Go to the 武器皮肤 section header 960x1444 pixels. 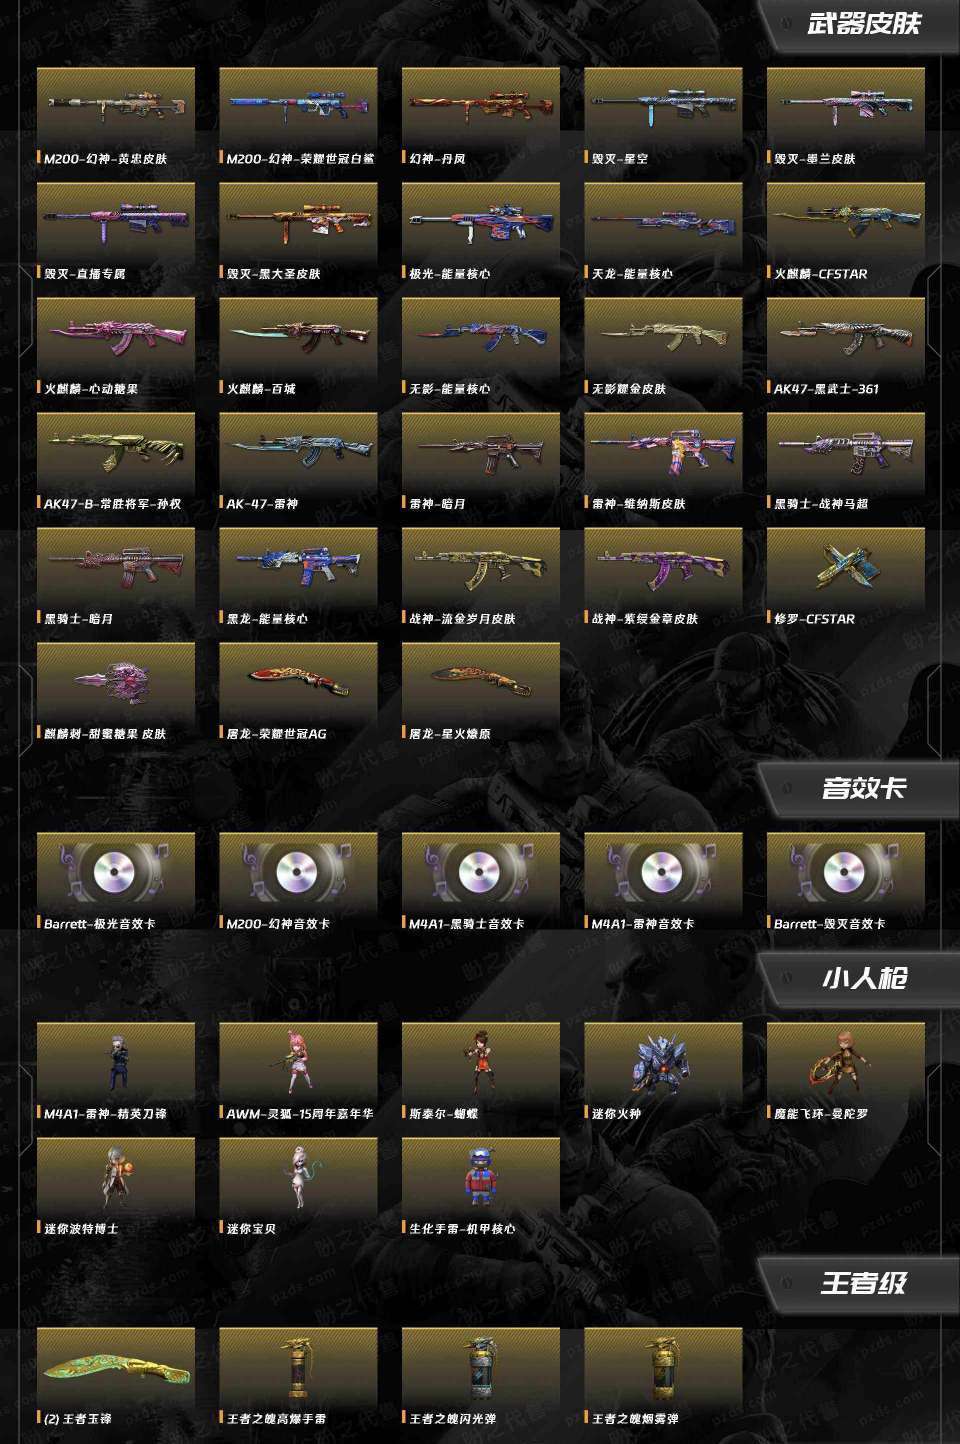coord(864,24)
